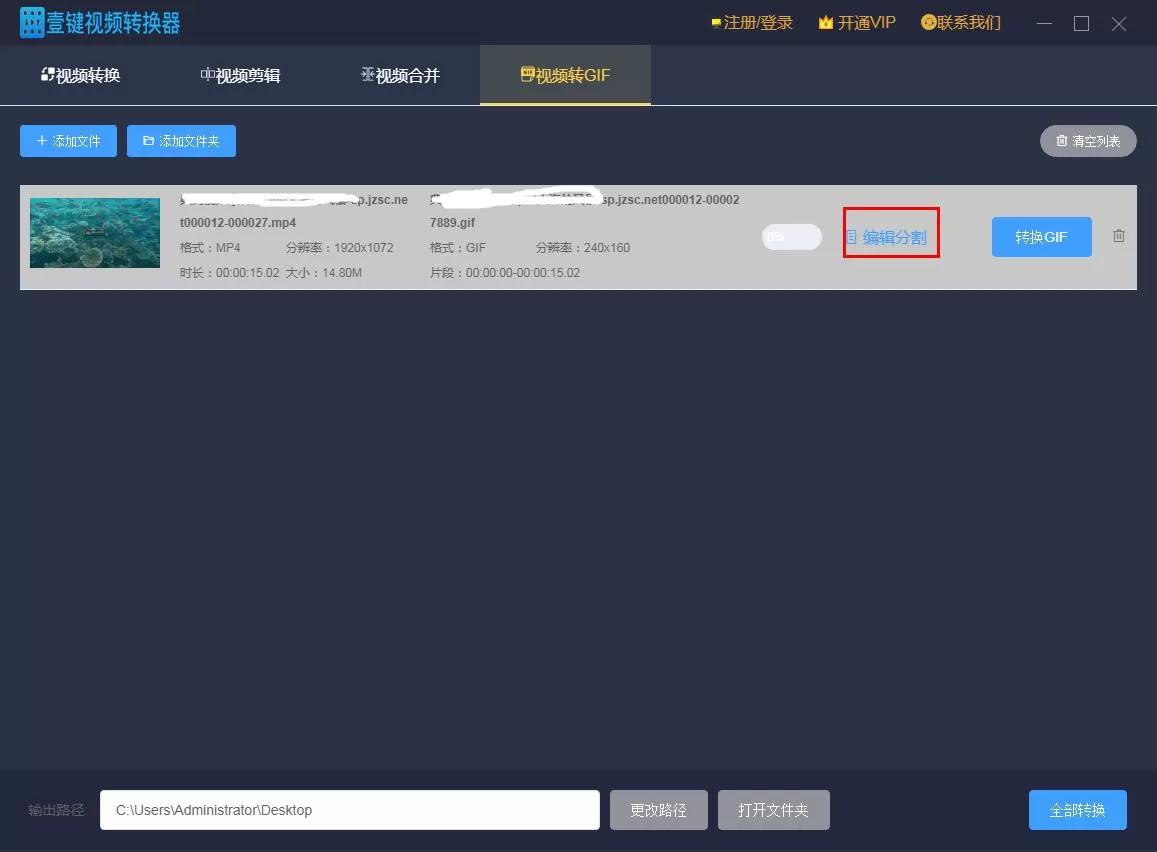Open the output folder with 打开文件夹
The image size is (1157, 852).
(x=773, y=810)
